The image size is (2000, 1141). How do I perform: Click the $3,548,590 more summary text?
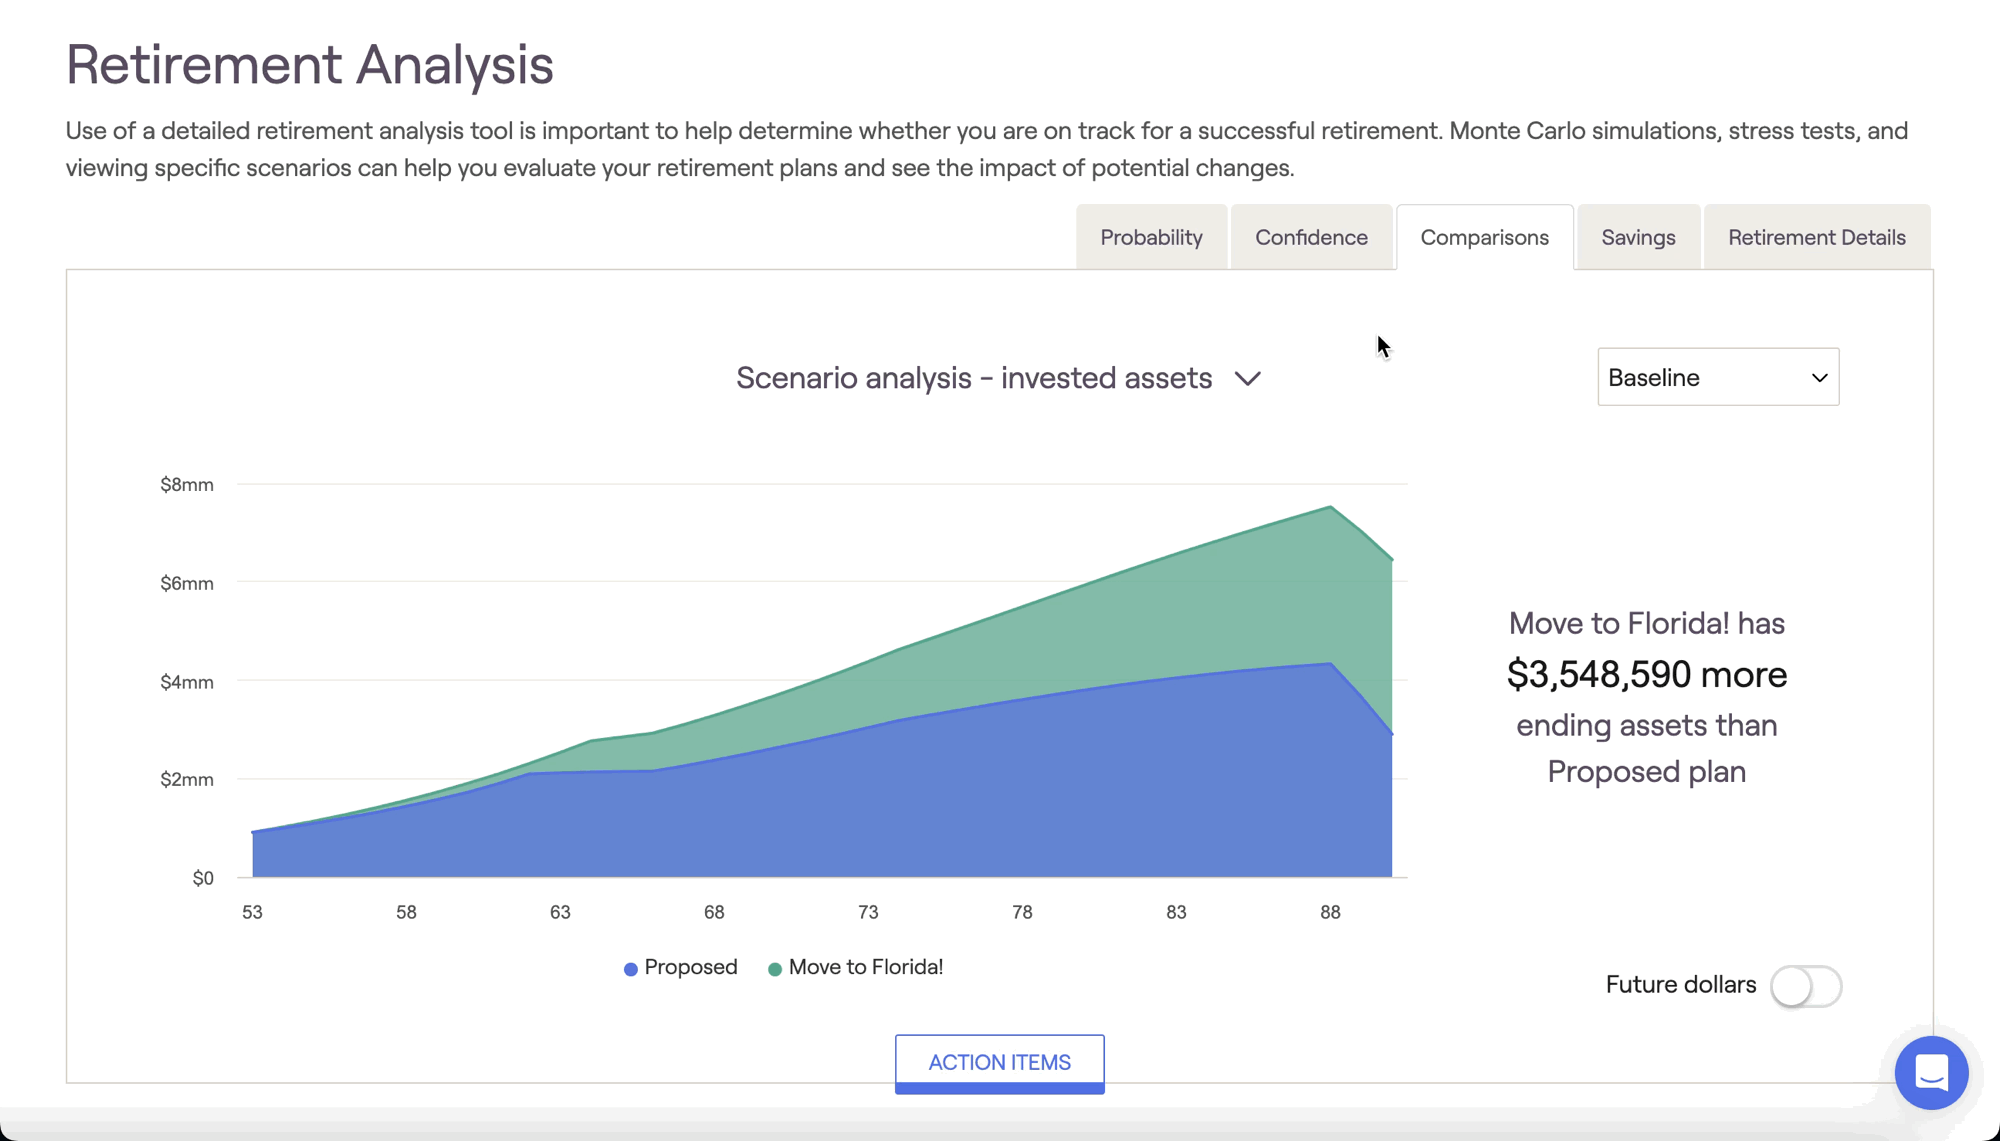[1646, 675]
